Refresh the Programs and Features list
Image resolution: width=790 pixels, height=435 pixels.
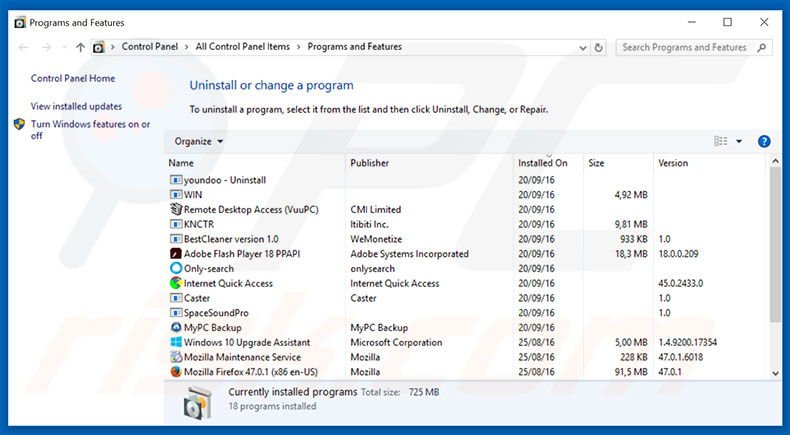click(x=599, y=47)
